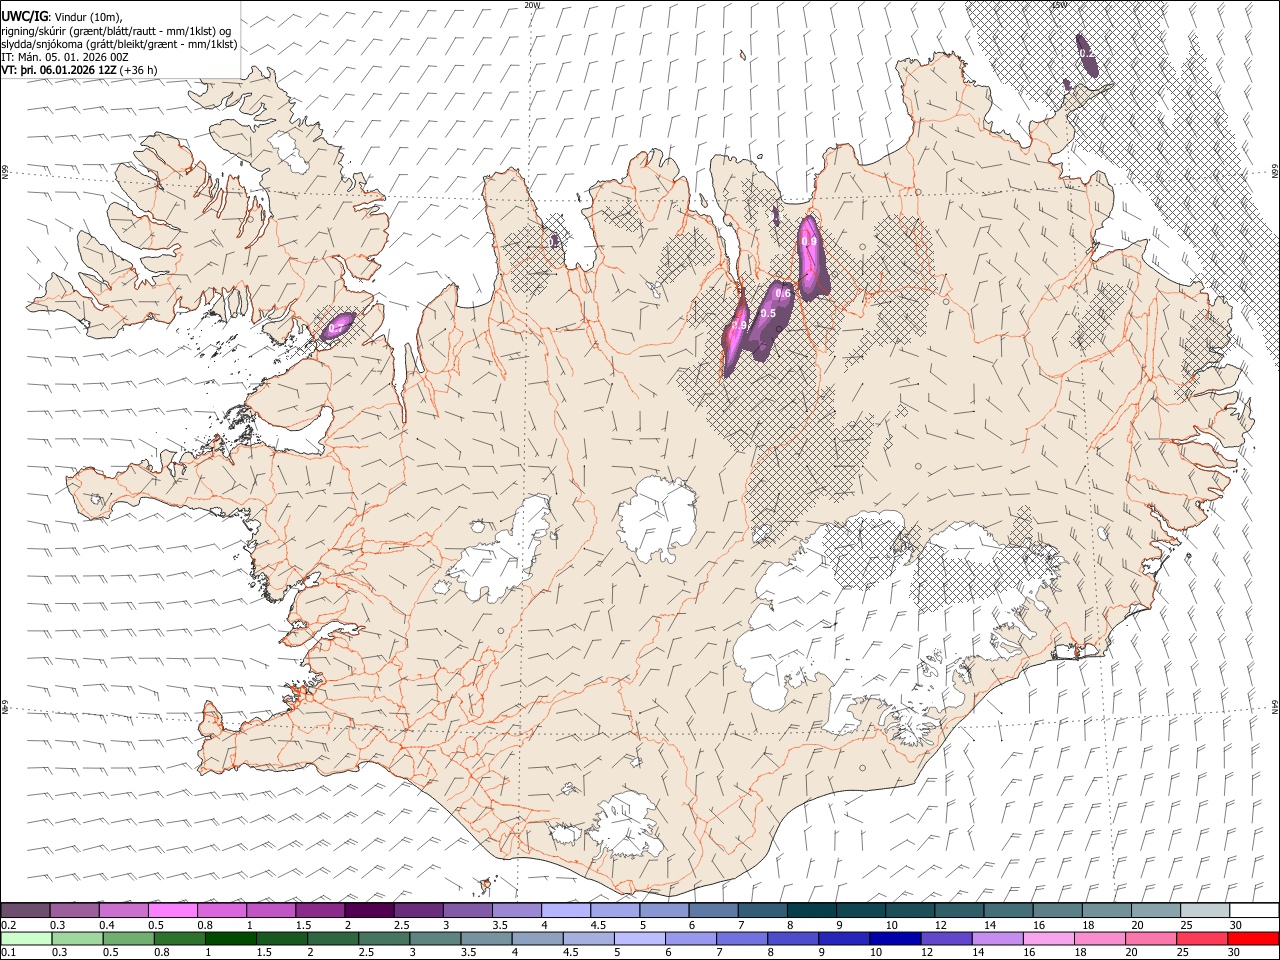Select the 'IT: Mán. 05. 01. 2026 00Z' line
The height and width of the screenshot is (960, 1280).
[x=65, y=58]
